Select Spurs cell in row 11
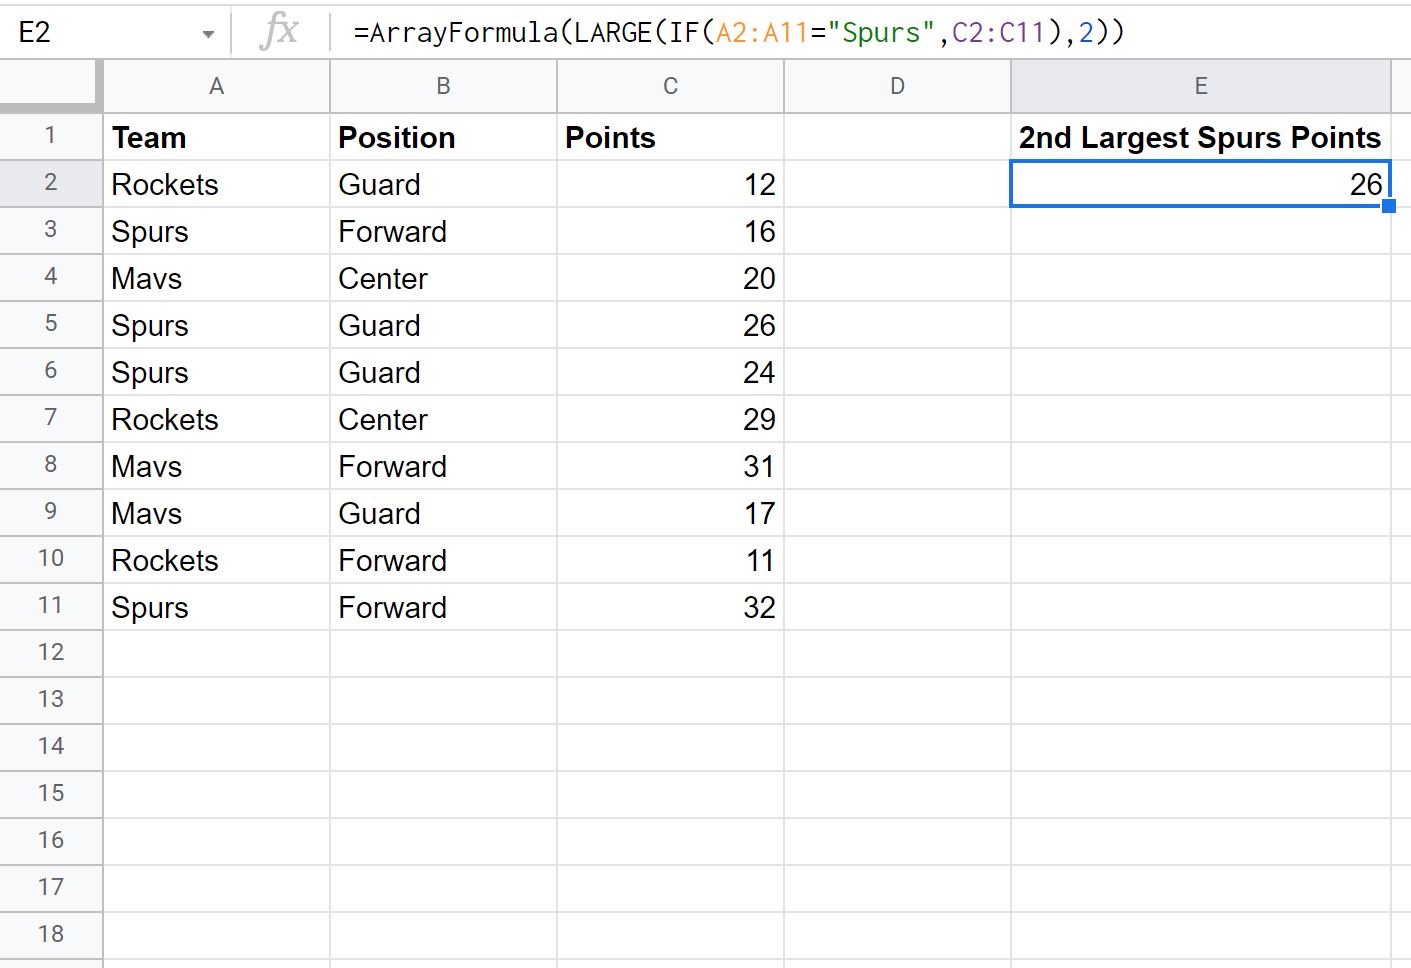The image size is (1411, 968). pyautogui.click(x=217, y=607)
